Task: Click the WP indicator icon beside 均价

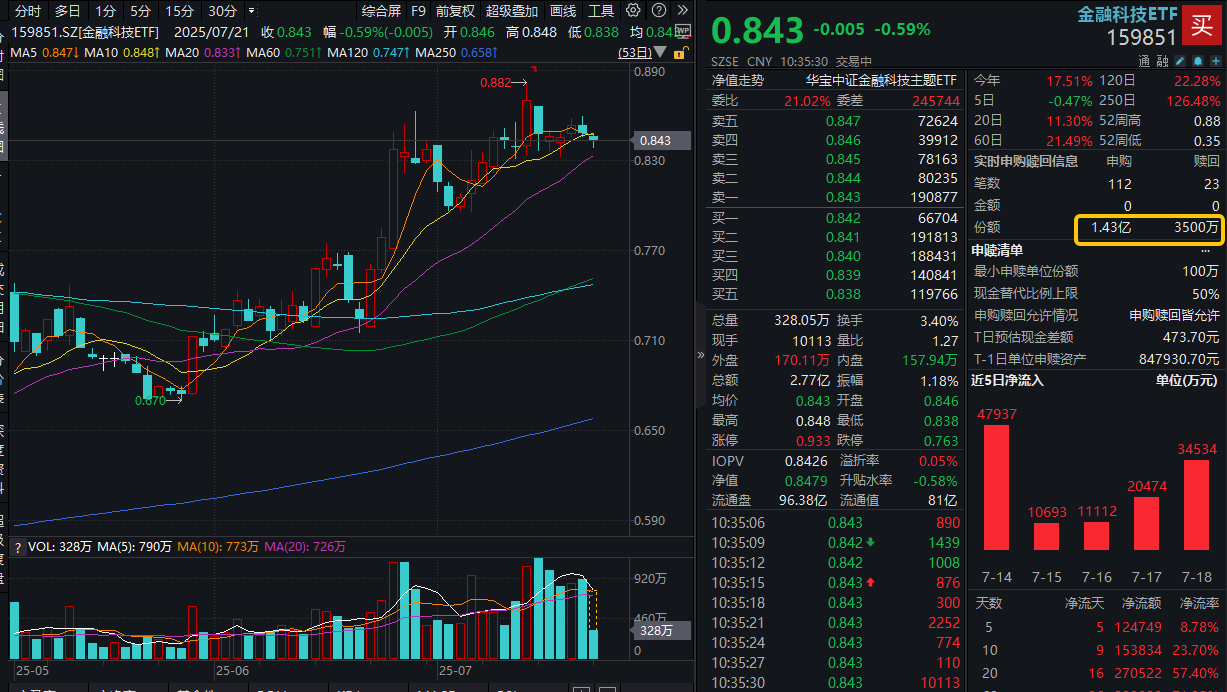Action: click(x=682, y=31)
